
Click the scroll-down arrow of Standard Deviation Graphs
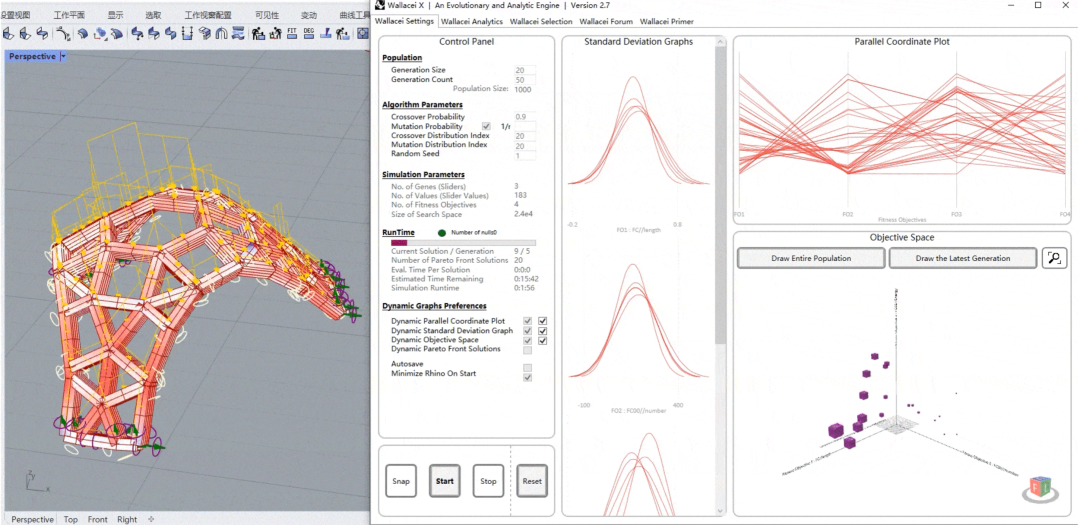point(720,511)
